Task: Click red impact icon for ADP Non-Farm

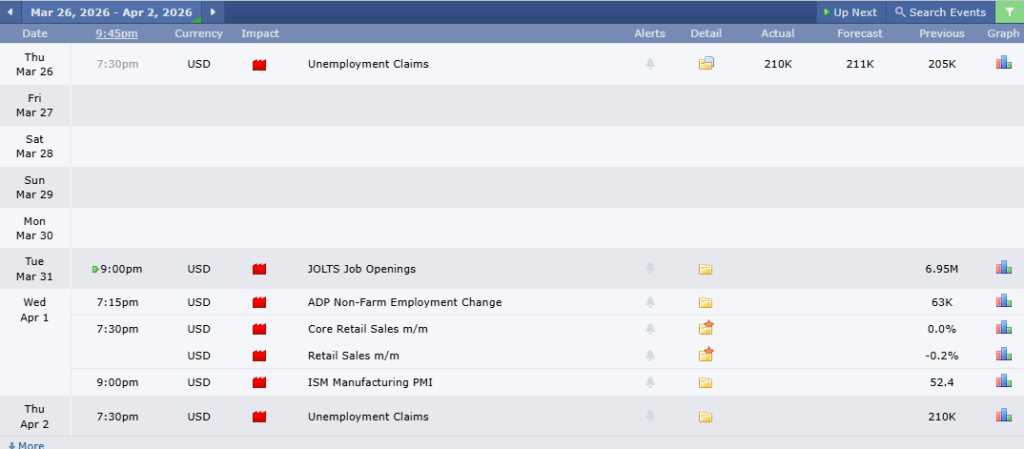Action: (260, 302)
